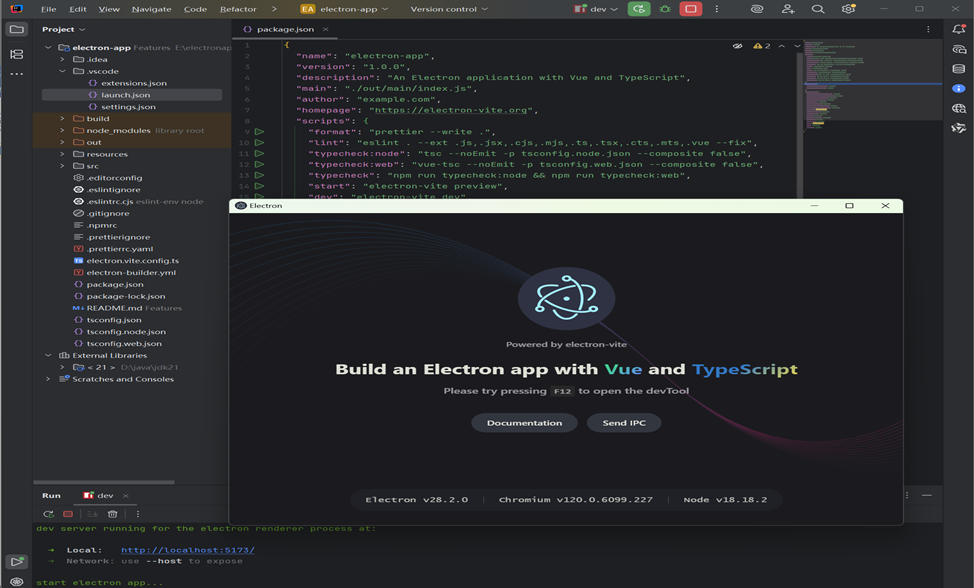Toggle reader mode eye icon in editor
The height and width of the screenshot is (588, 974).
coord(737,46)
